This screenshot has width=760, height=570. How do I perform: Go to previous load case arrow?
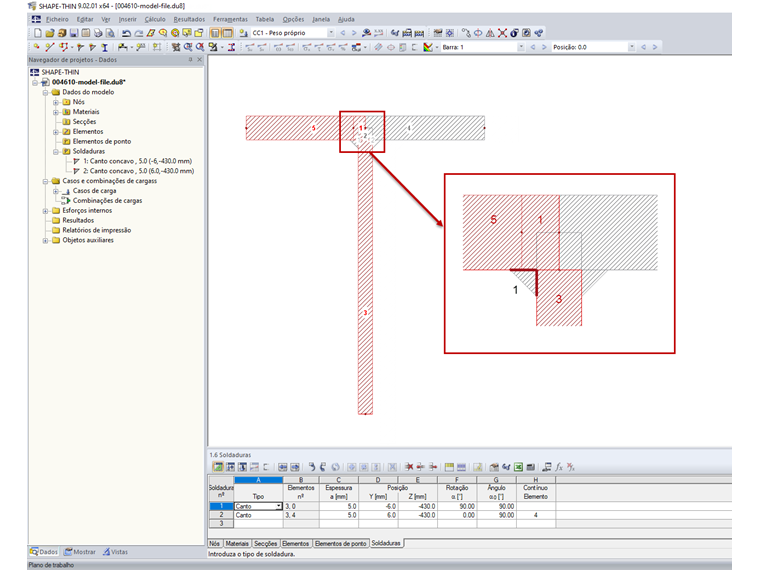coord(343,33)
